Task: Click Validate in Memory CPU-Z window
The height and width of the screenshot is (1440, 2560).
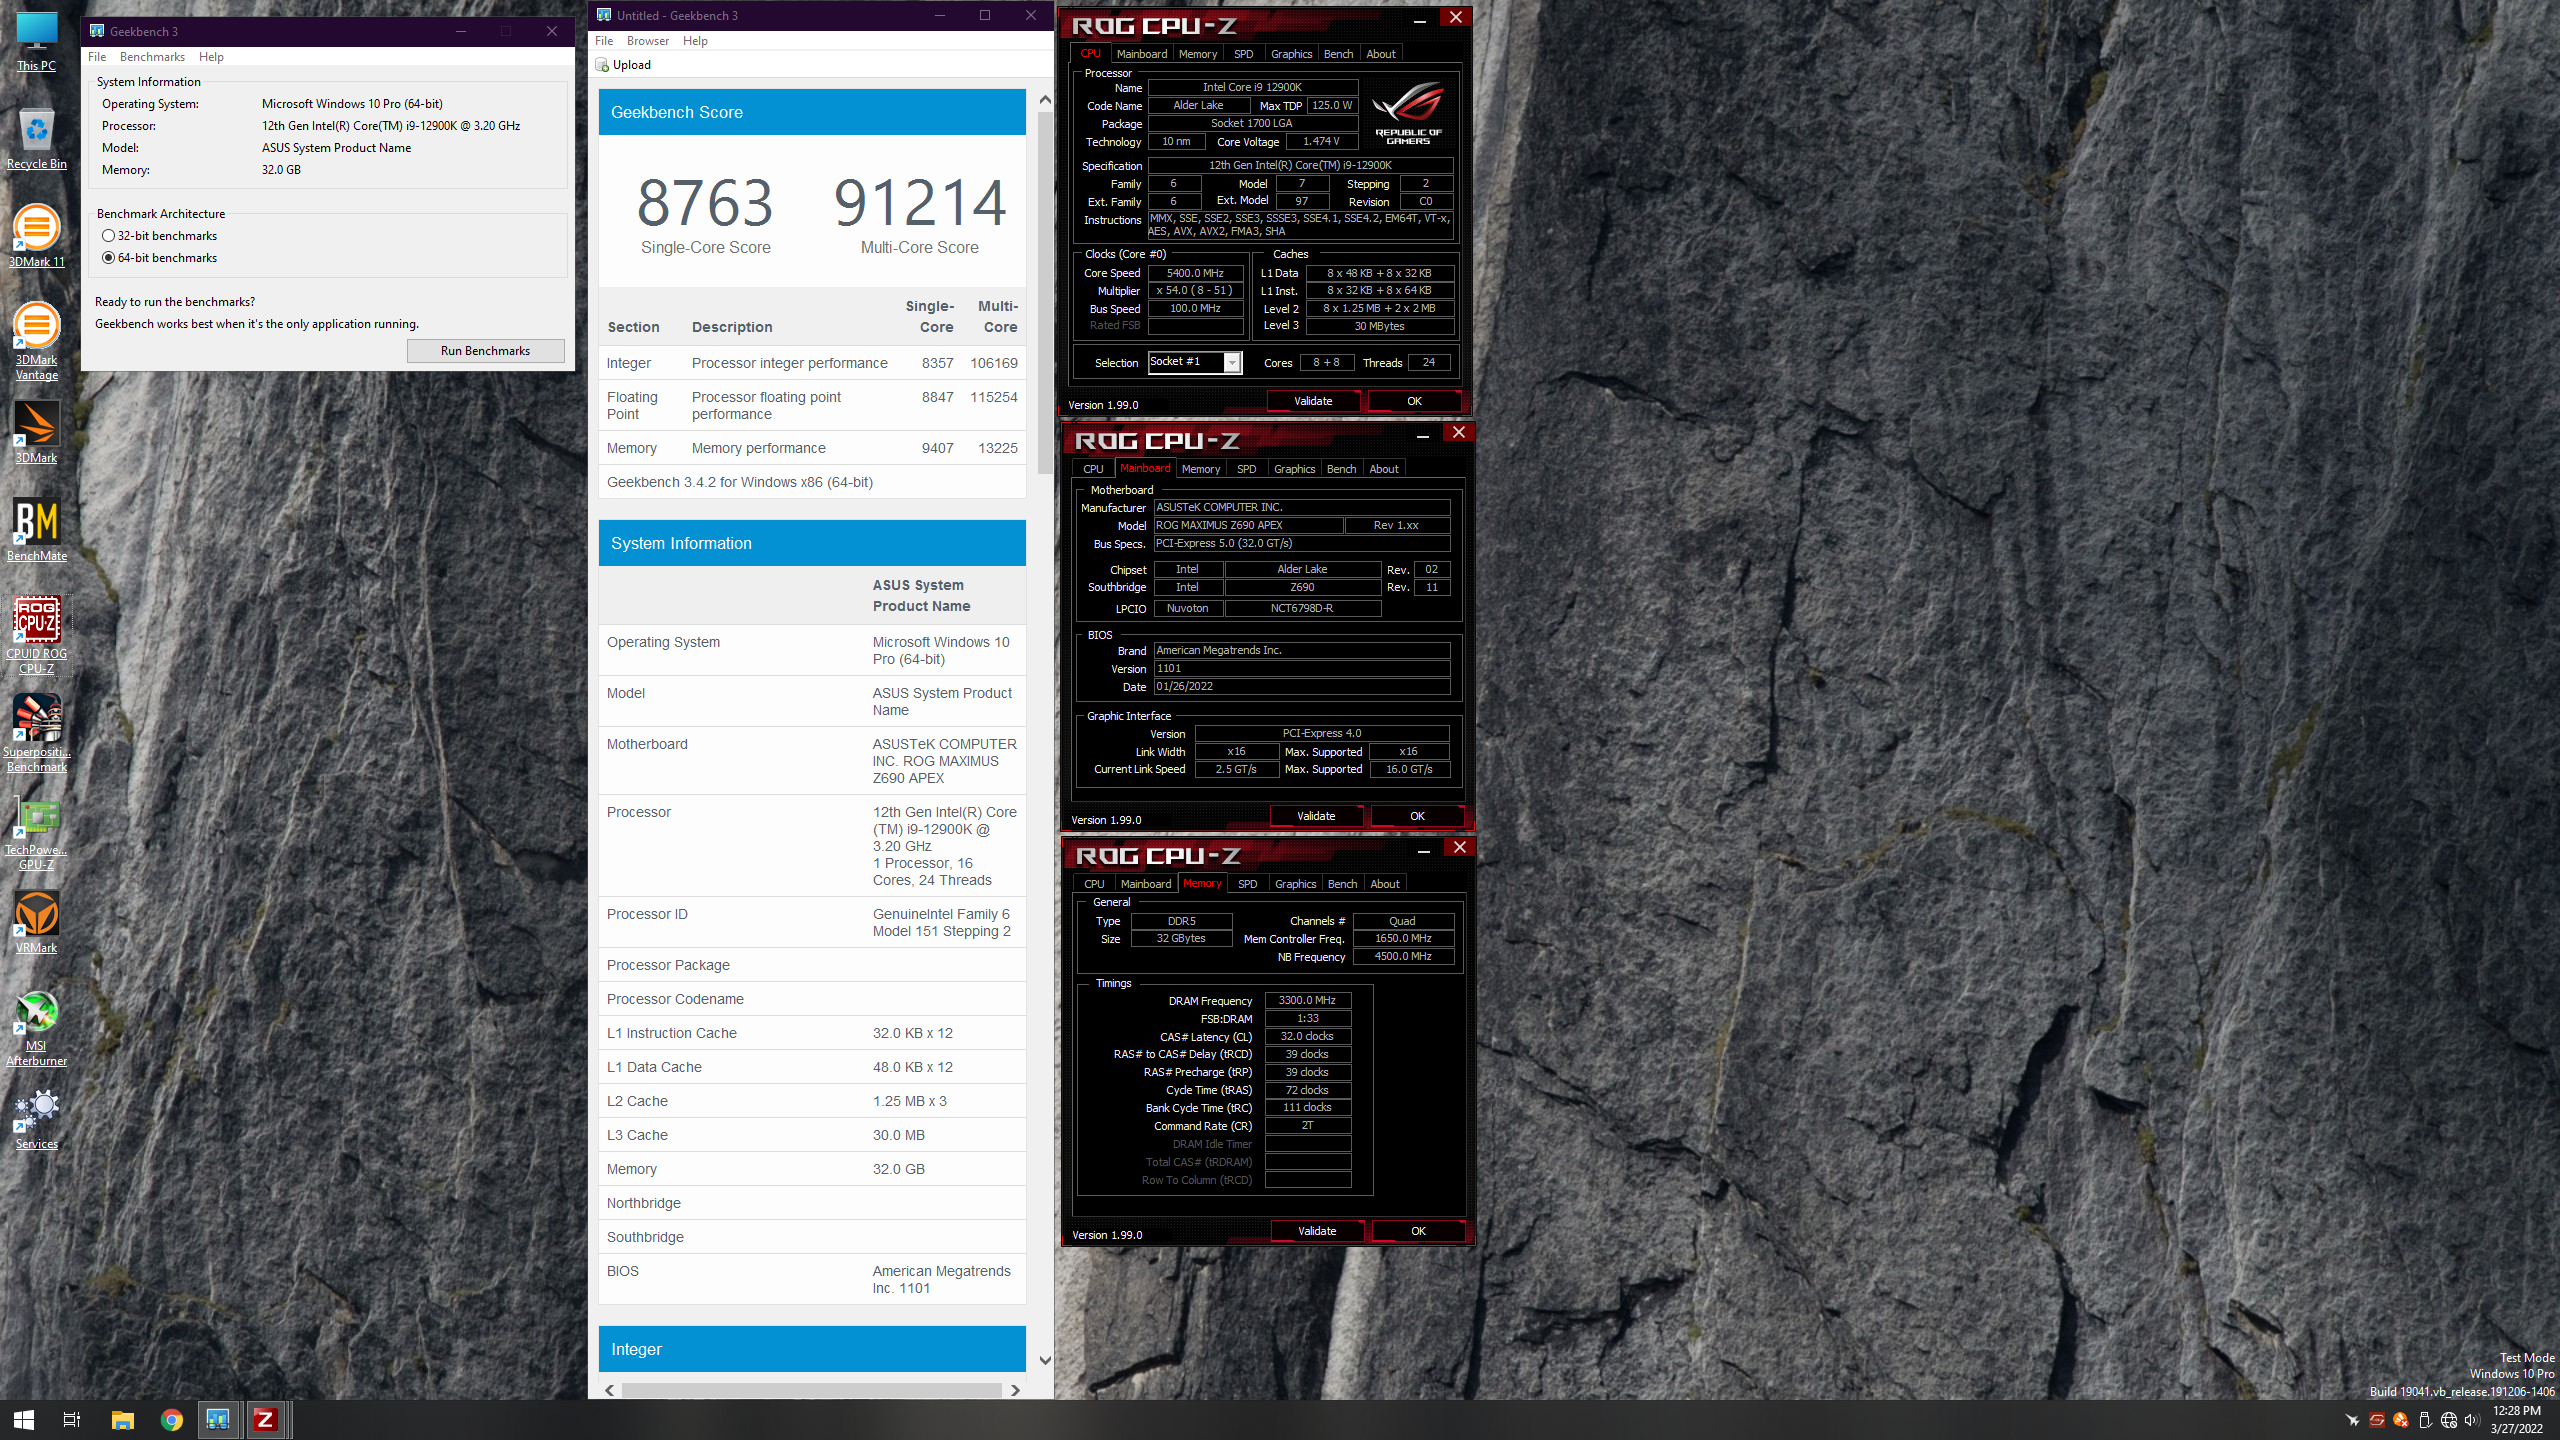Action: tap(1317, 1231)
